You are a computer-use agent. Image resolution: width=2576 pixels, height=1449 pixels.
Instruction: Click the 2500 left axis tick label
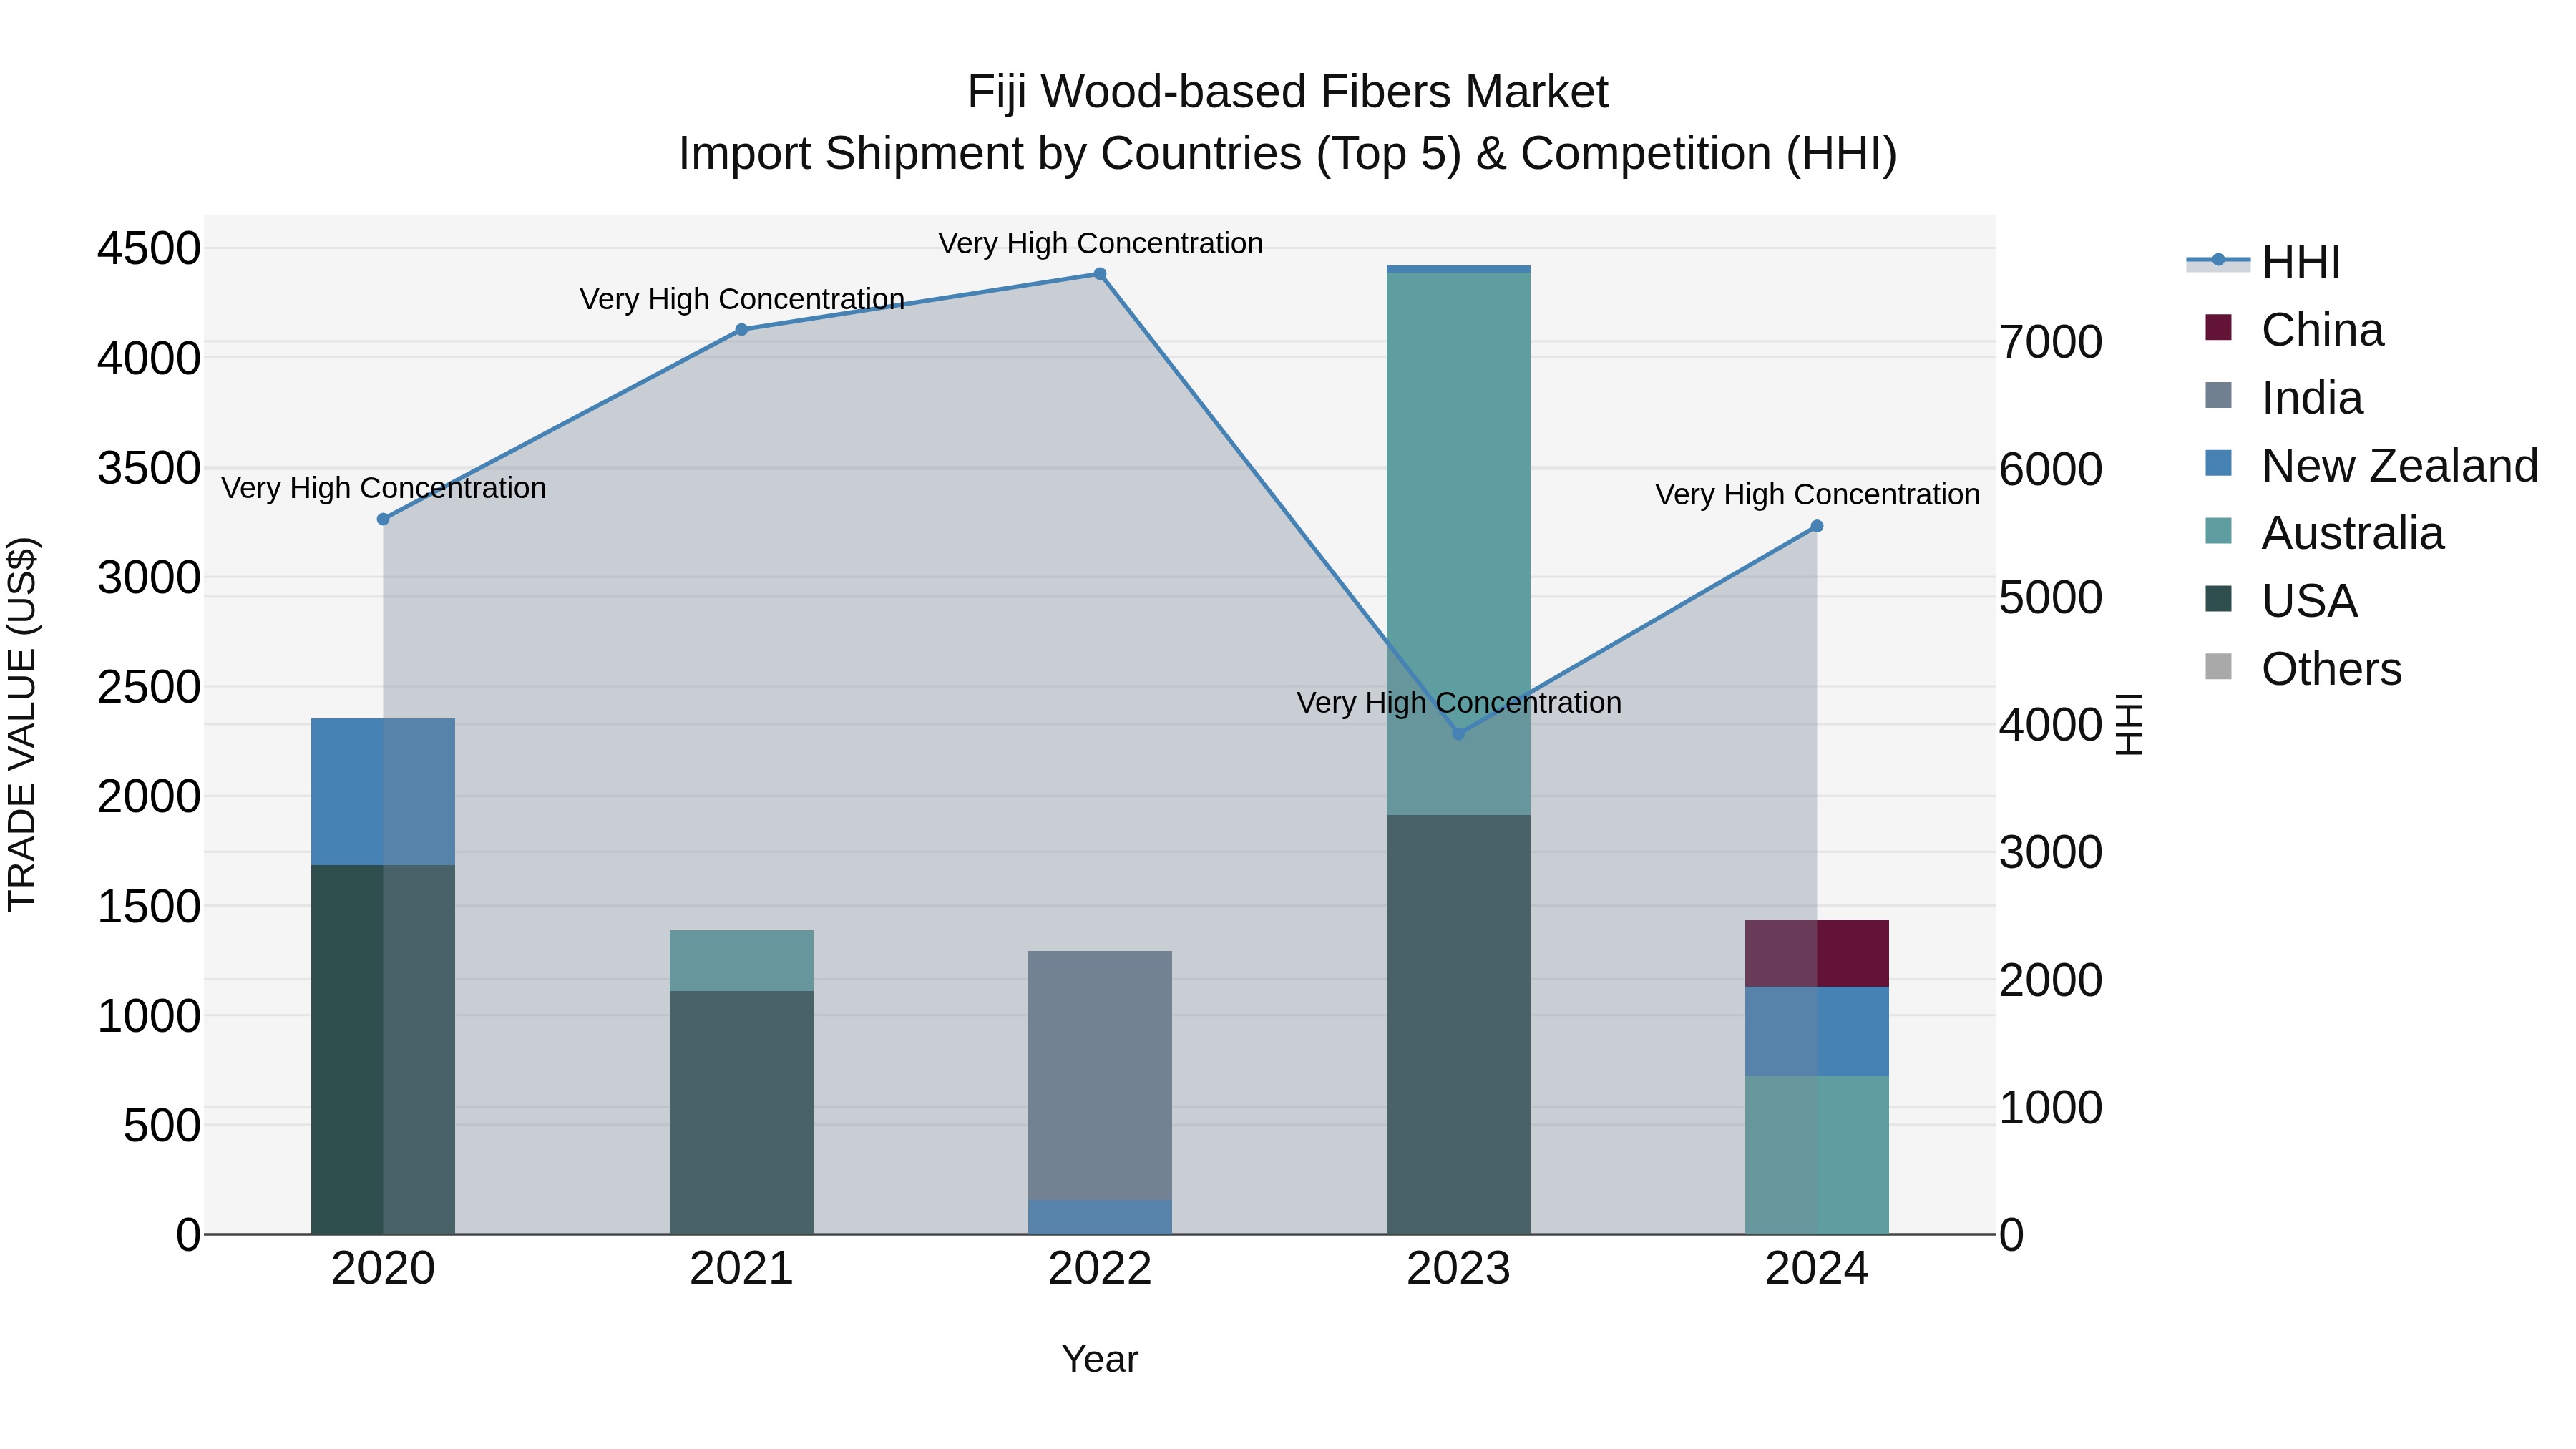[149, 688]
